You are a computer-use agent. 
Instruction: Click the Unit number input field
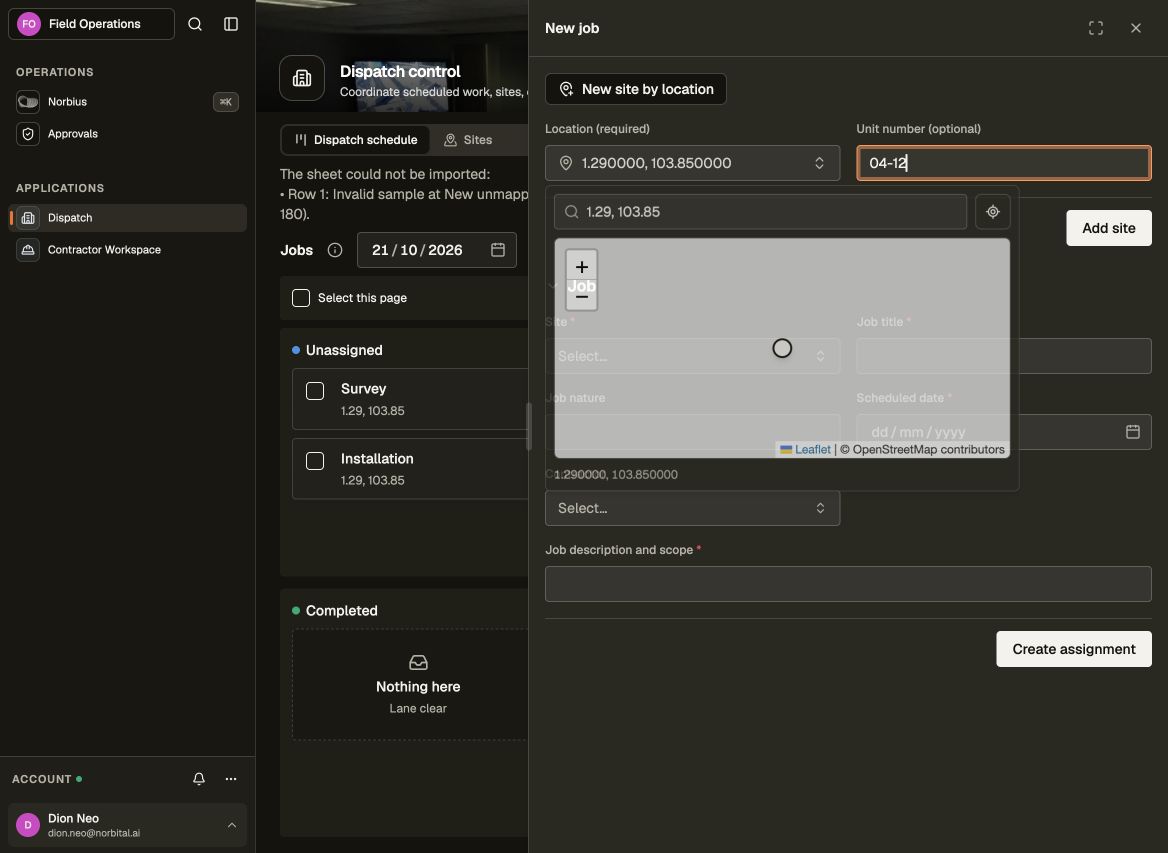point(1003,163)
